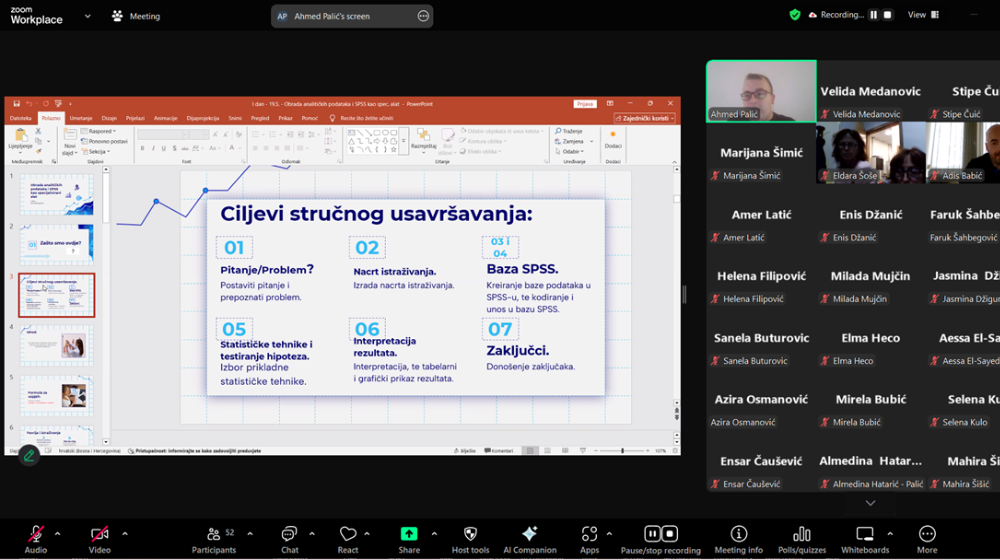
Task: Toggle Komentari comments in PowerPoint status bar
Action: [499, 450]
